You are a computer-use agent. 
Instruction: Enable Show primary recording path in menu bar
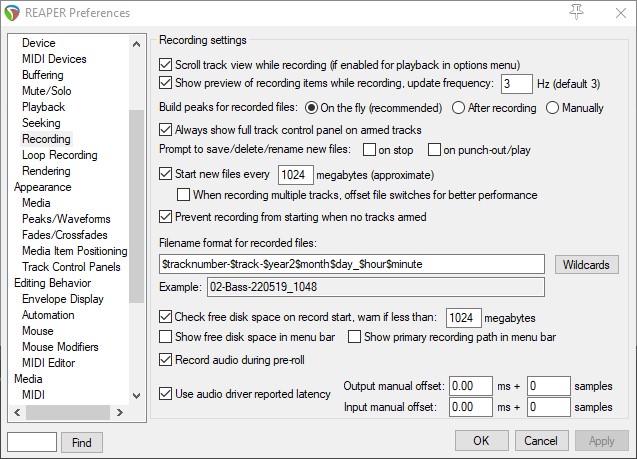[x=354, y=337]
